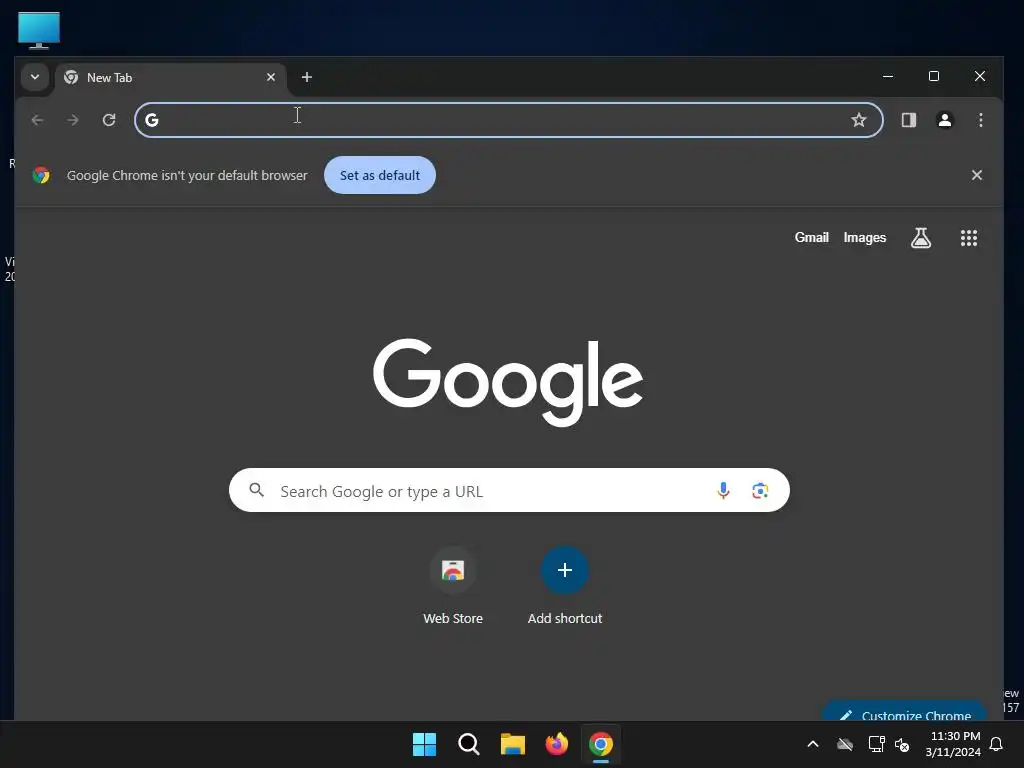This screenshot has height=768, width=1024.
Task: Maximize the Chrome window
Action: [934, 76]
